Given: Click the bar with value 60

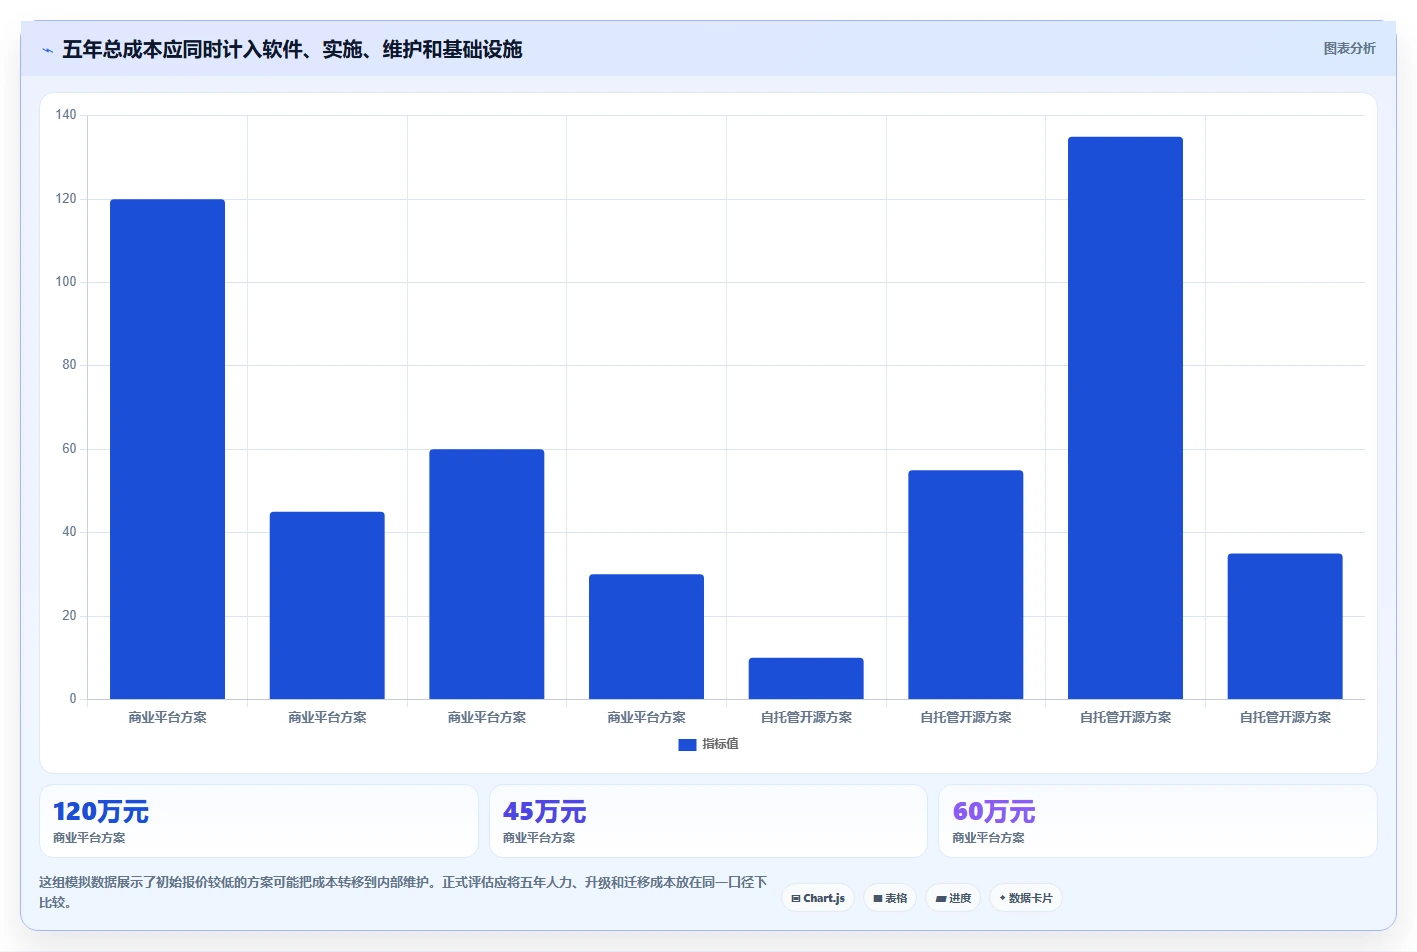Looking at the screenshot, I should pyautogui.click(x=487, y=574).
